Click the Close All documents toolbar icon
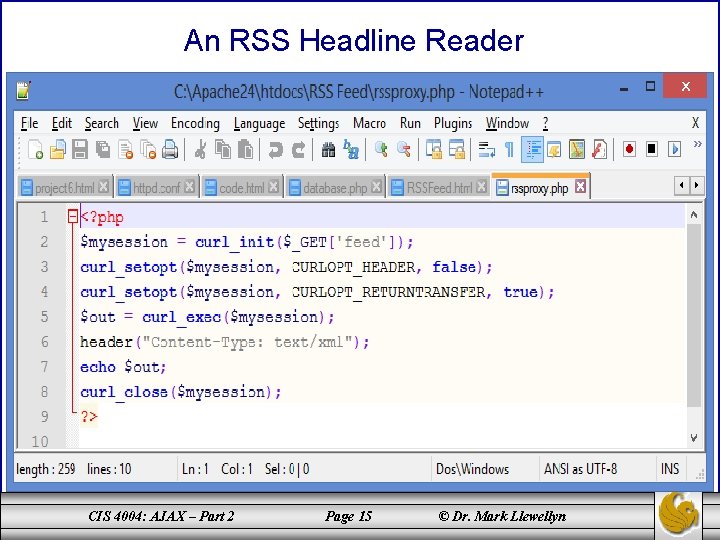 148,150
